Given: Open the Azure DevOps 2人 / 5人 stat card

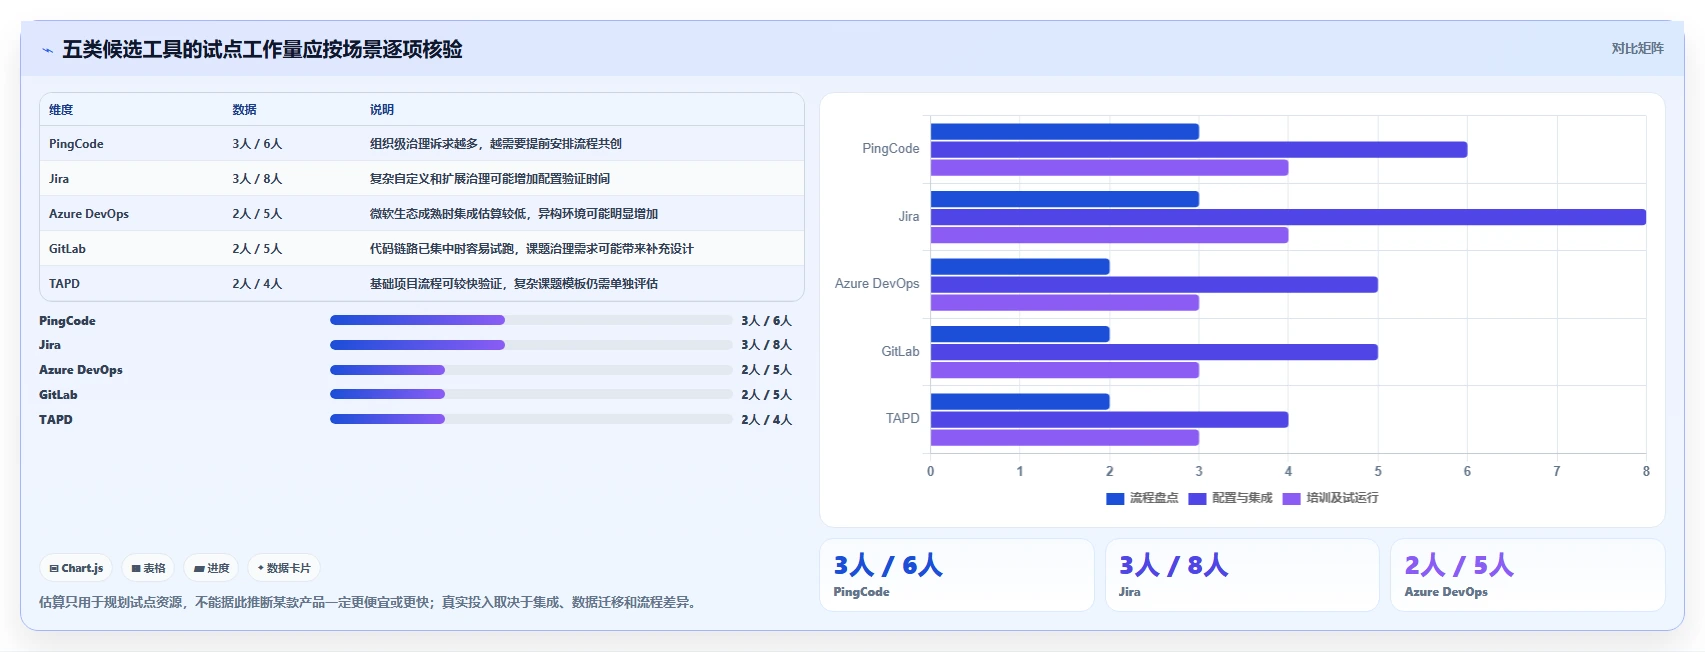Looking at the screenshot, I should click(1527, 575).
